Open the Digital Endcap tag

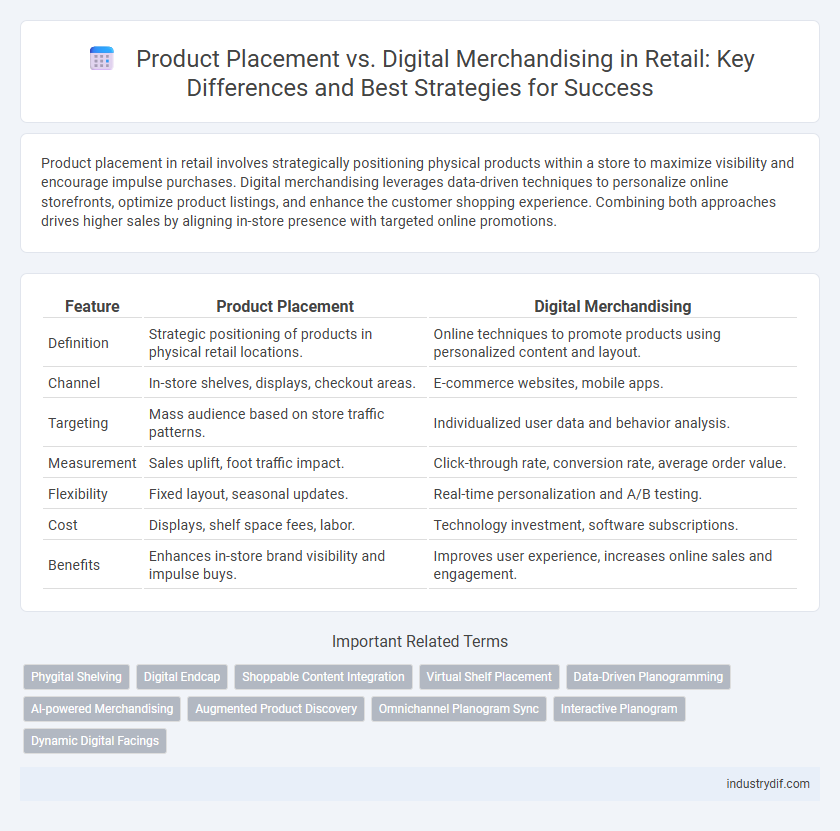[182, 677]
